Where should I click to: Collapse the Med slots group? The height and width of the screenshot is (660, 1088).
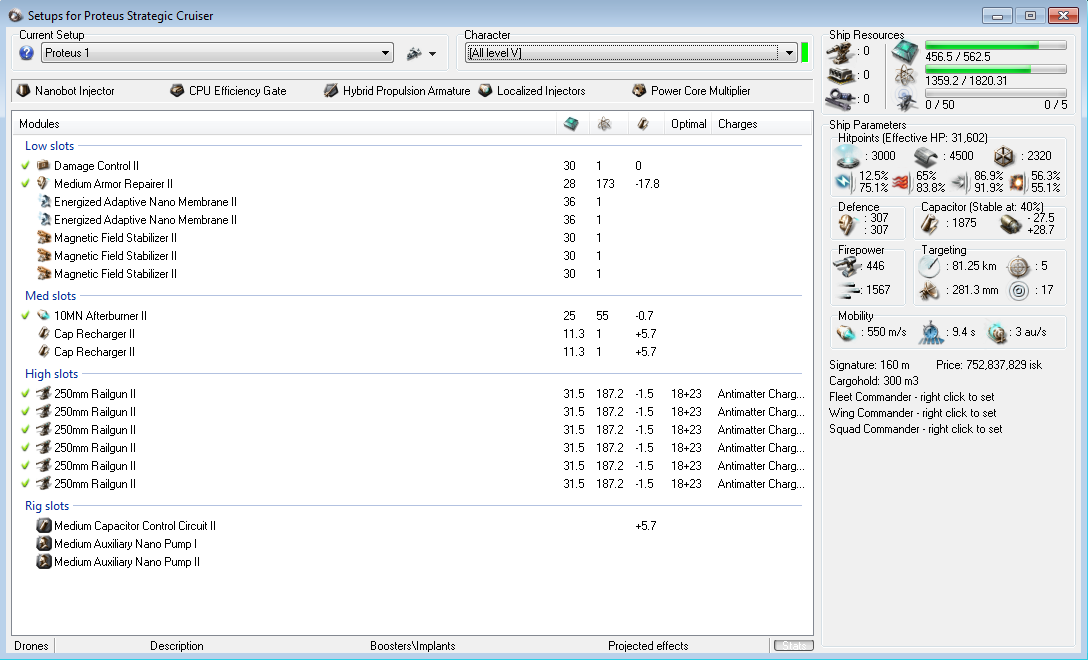point(51,296)
